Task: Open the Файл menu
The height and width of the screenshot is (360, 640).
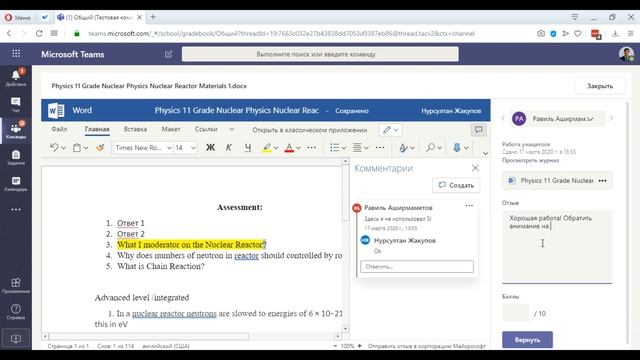Action: (x=59, y=129)
